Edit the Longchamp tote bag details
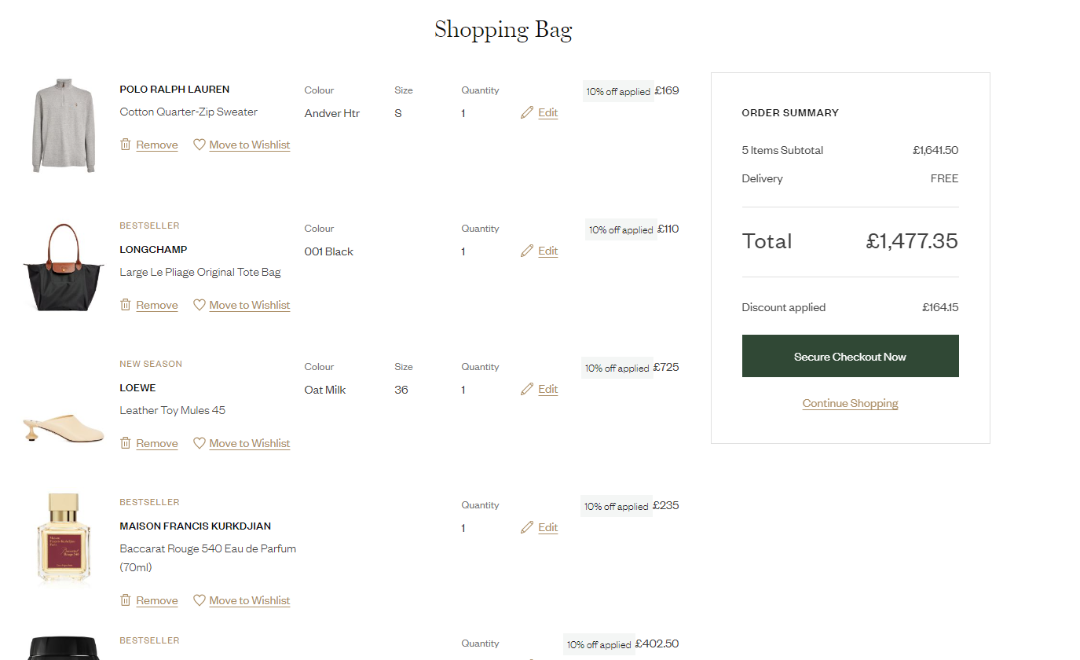The width and height of the screenshot is (1080, 660). click(x=547, y=252)
